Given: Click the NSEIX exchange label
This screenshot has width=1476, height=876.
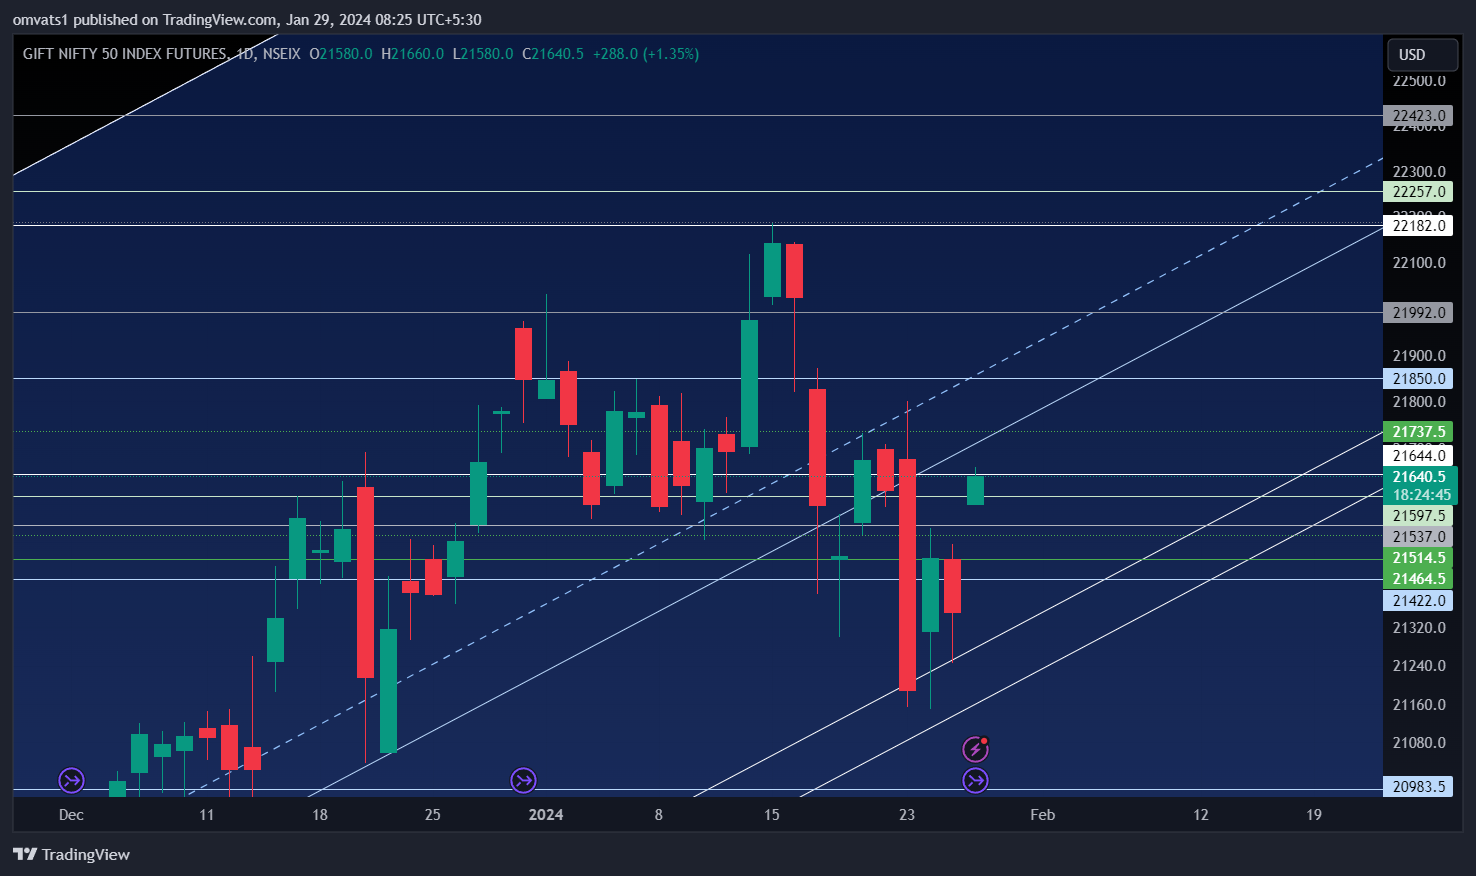Looking at the screenshot, I should 281,54.
